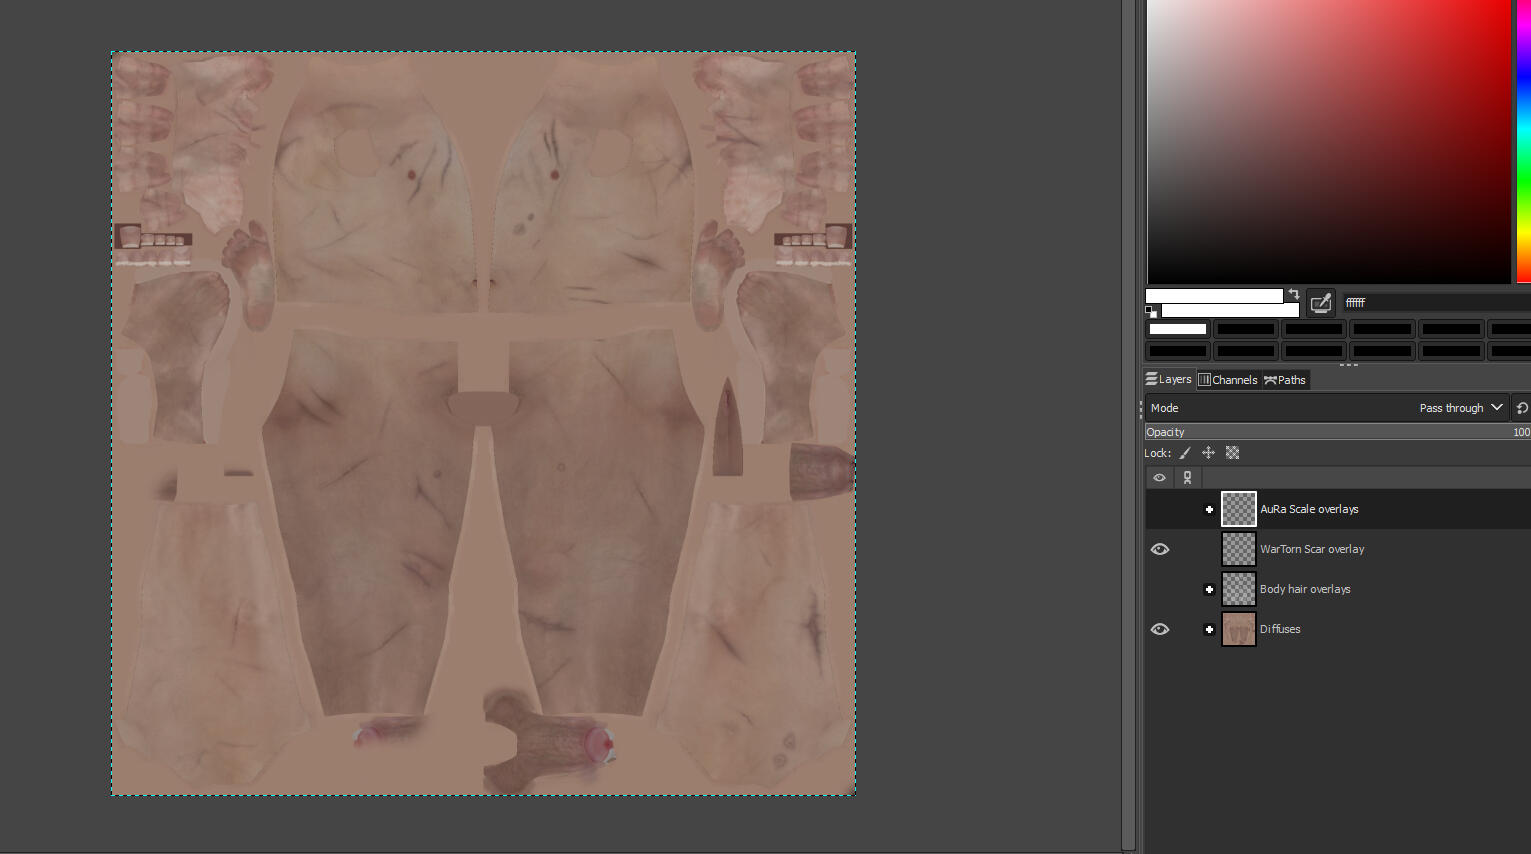Switch to the Channels tab

pos(1228,380)
